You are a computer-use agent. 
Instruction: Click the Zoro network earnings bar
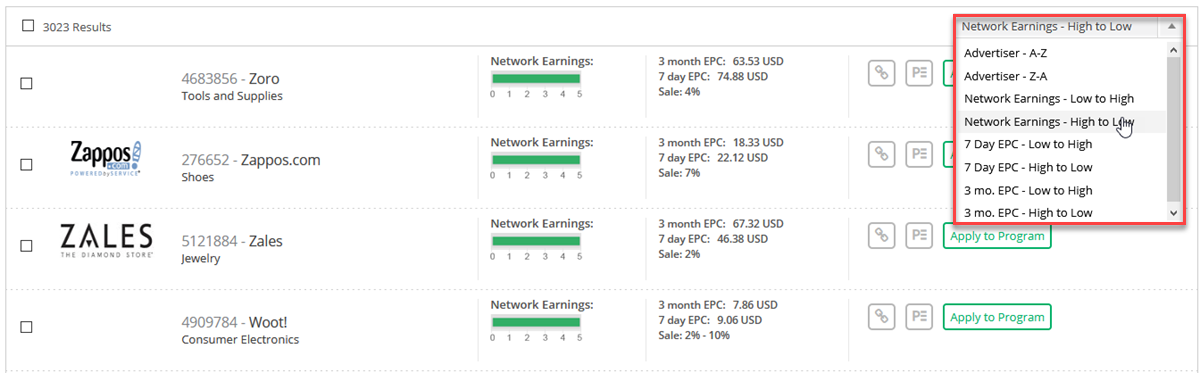tap(536, 78)
